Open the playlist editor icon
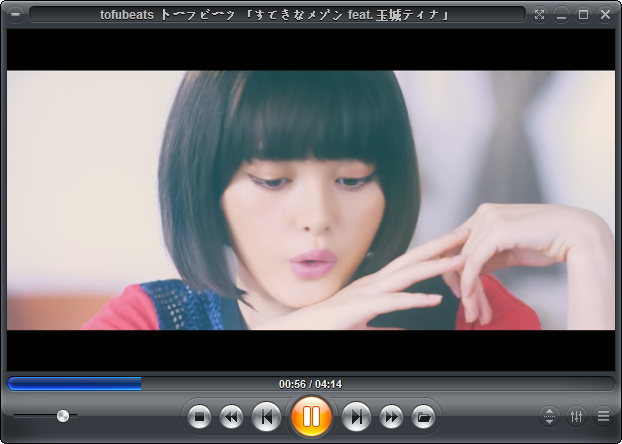 [603, 416]
